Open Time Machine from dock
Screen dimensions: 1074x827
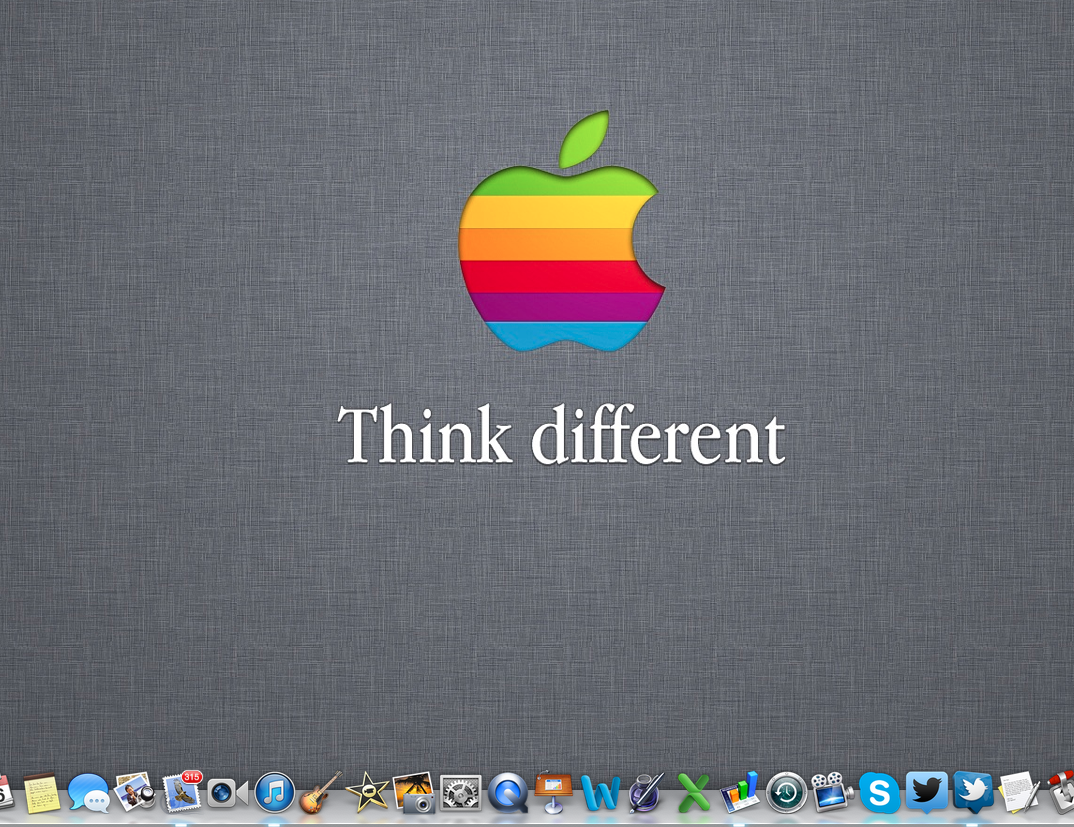[x=786, y=793]
